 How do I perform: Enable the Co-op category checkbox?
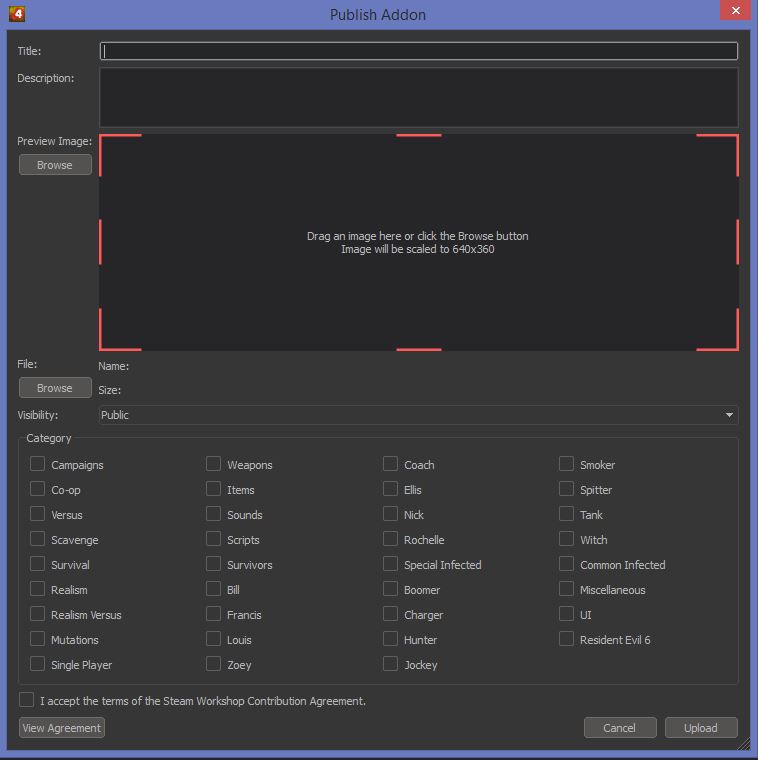click(37, 489)
